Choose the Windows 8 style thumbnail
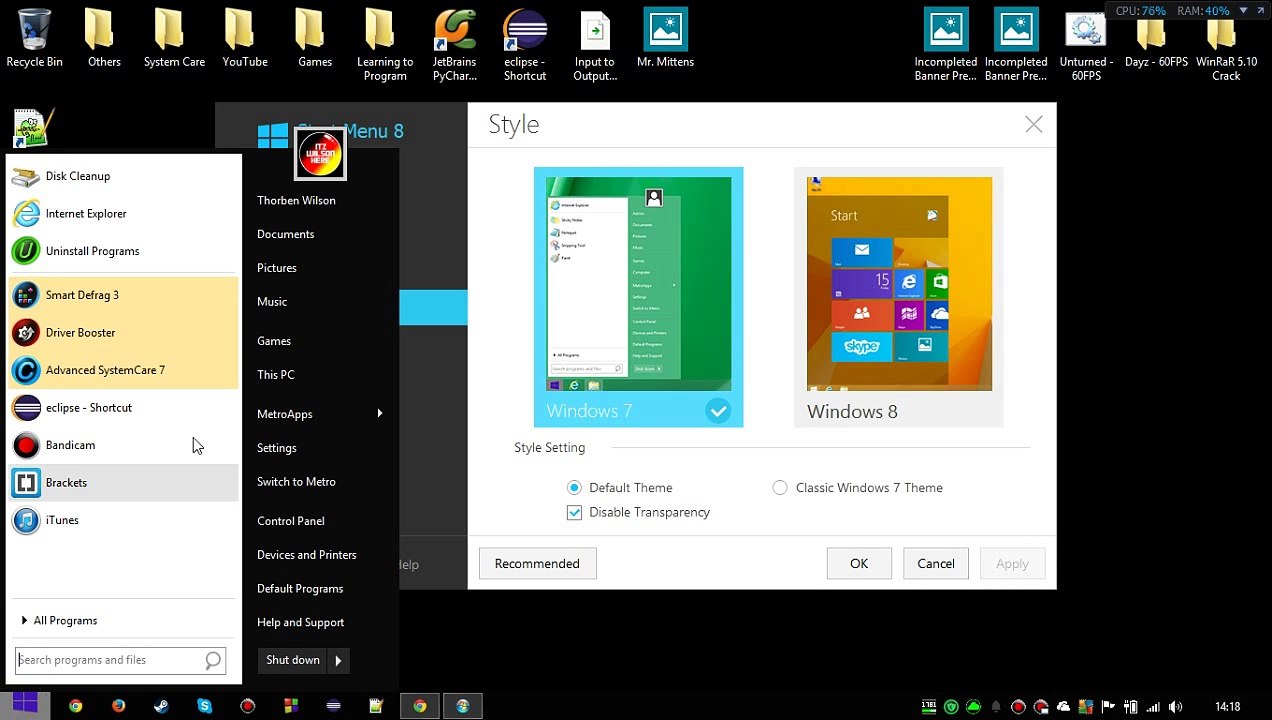This screenshot has height=720, width=1272. pos(898,297)
